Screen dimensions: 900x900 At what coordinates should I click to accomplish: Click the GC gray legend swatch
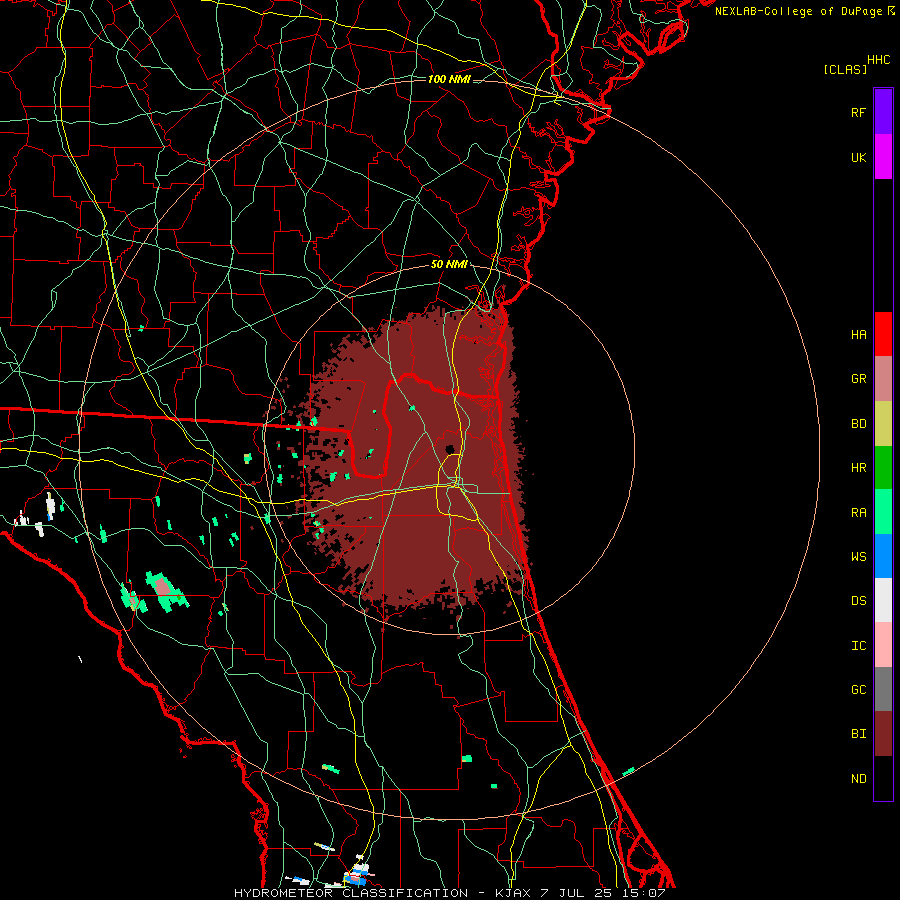point(883,689)
